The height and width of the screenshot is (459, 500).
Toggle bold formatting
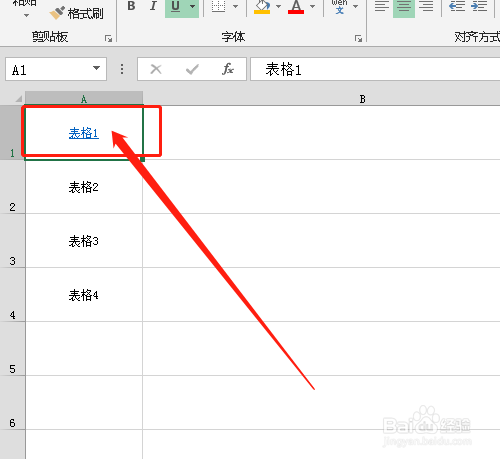[x=132, y=6]
